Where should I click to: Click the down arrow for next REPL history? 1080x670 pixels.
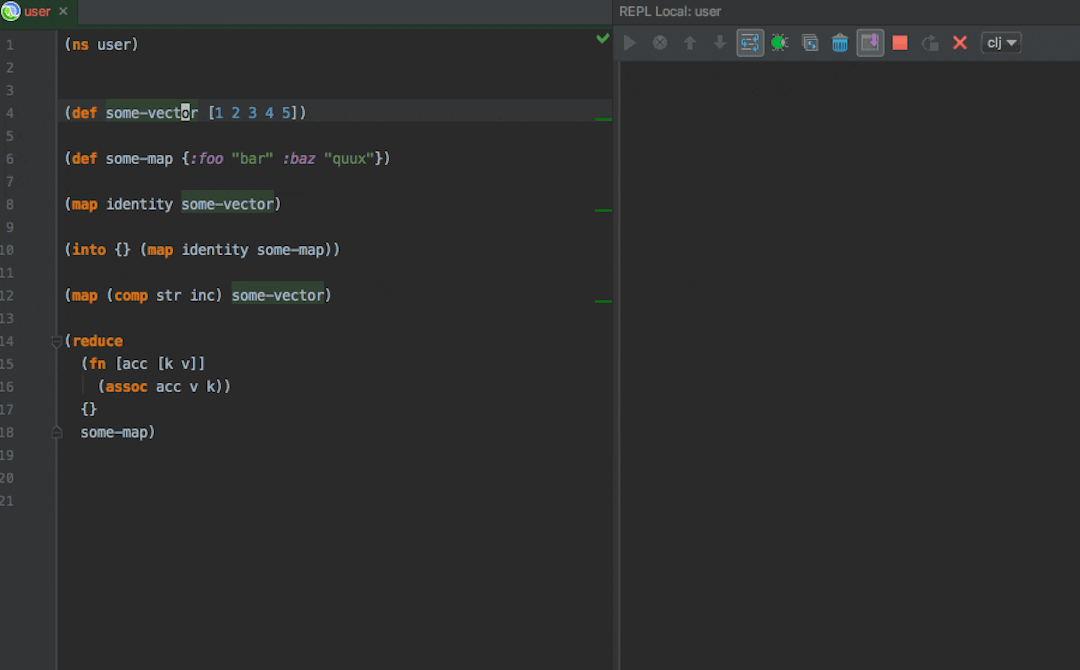[x=719, y=42]
